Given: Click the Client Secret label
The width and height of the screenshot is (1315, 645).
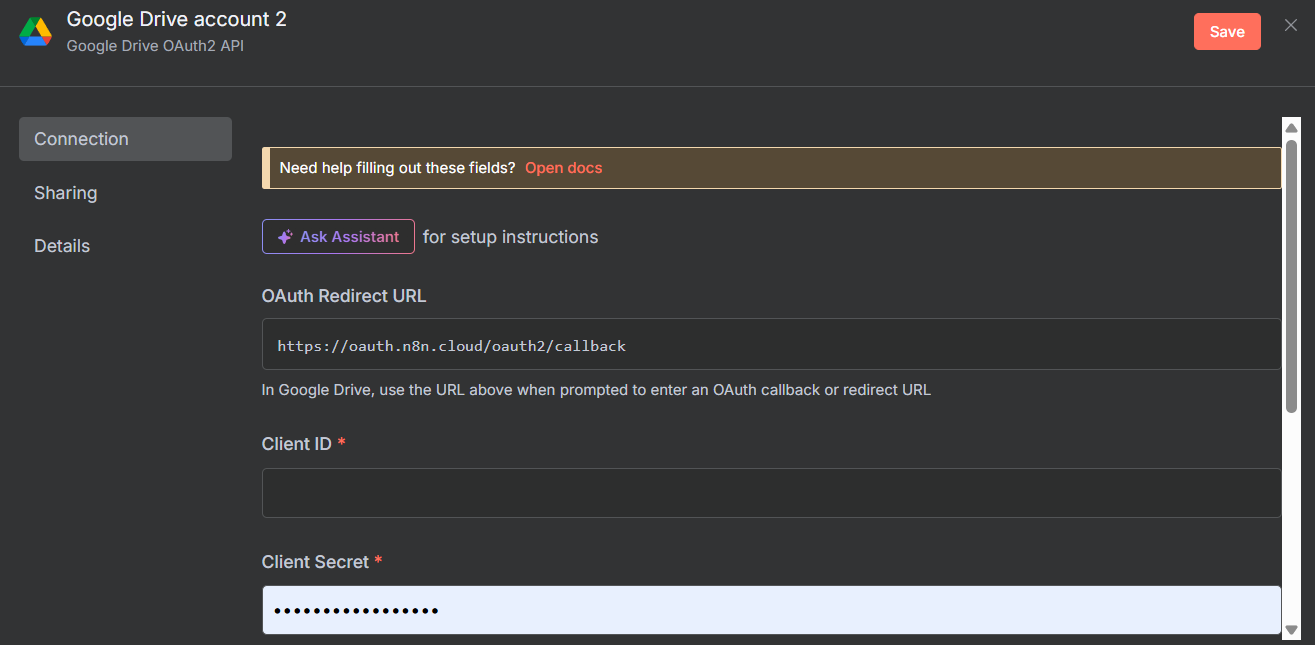Looking at the screenshot, I should click(315, 562).
